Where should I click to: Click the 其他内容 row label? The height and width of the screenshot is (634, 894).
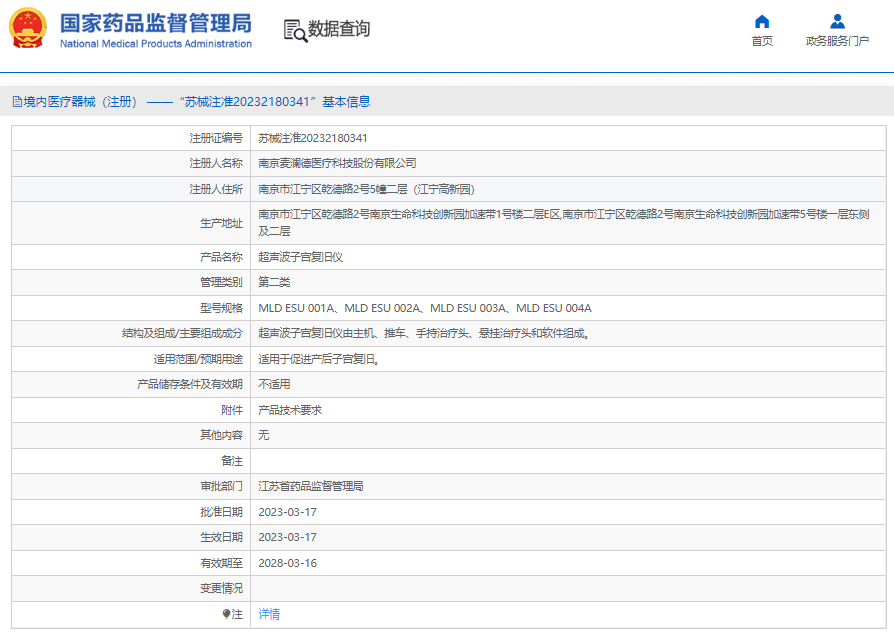tap(221, 435)
